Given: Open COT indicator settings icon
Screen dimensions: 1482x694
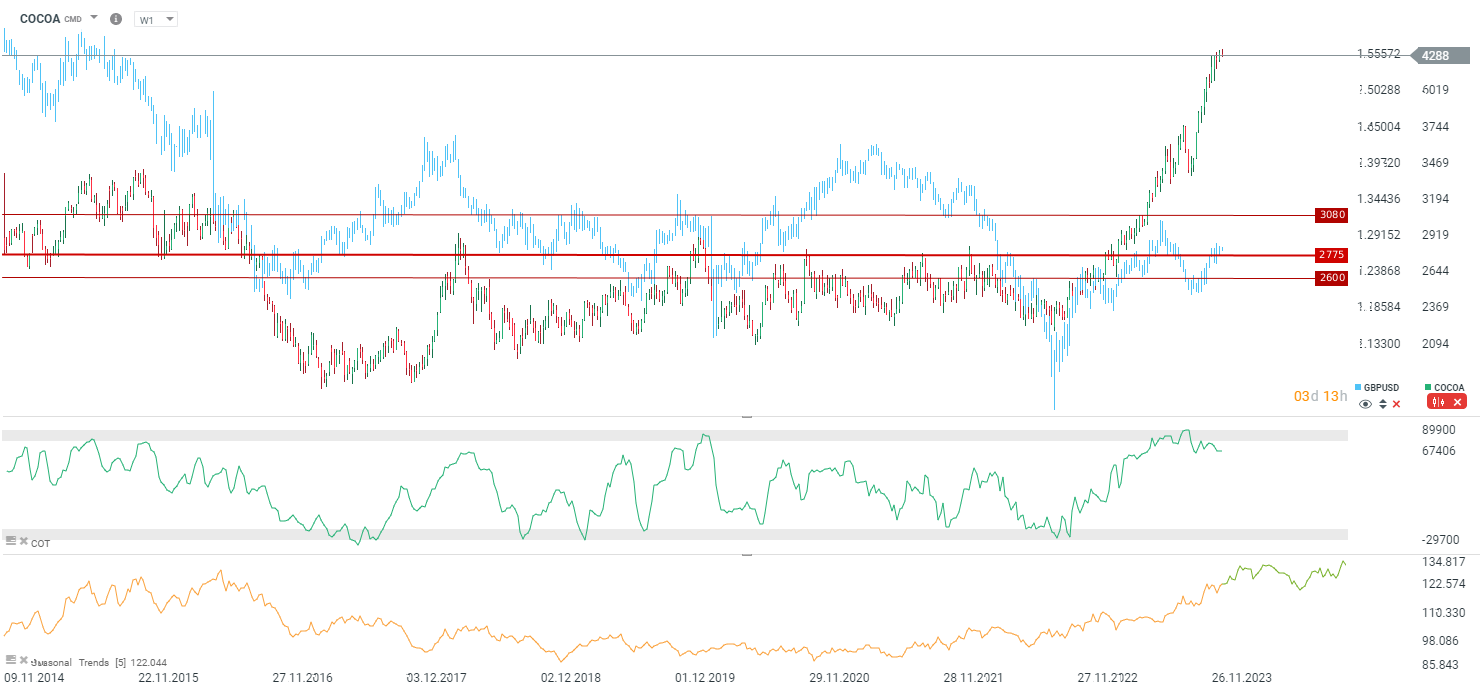Looking at the screenshot, I should [x=11, y=541].
